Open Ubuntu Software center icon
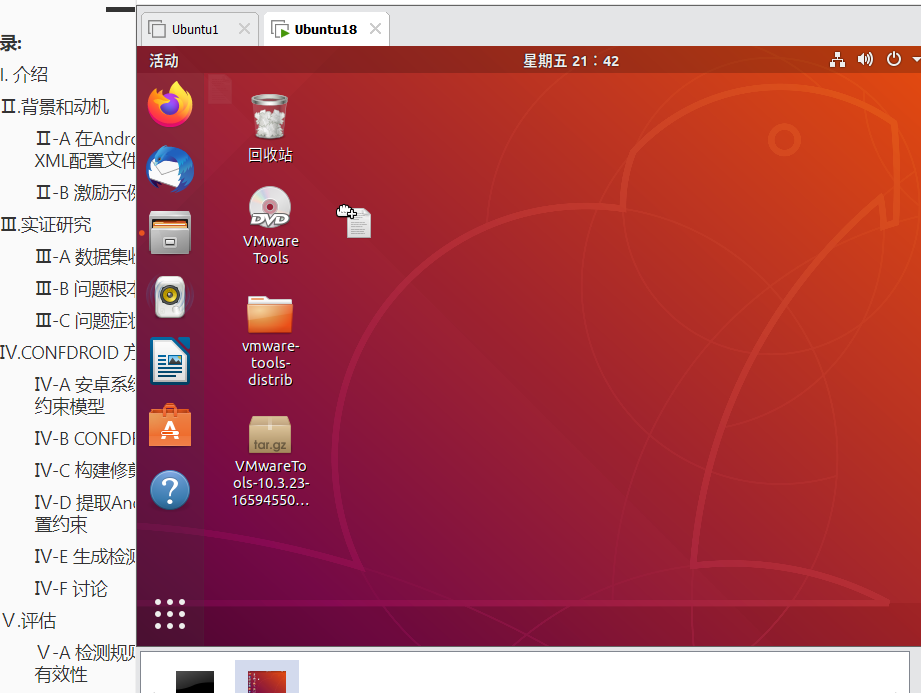The image size is (921, 693). [x=170, y=425]
